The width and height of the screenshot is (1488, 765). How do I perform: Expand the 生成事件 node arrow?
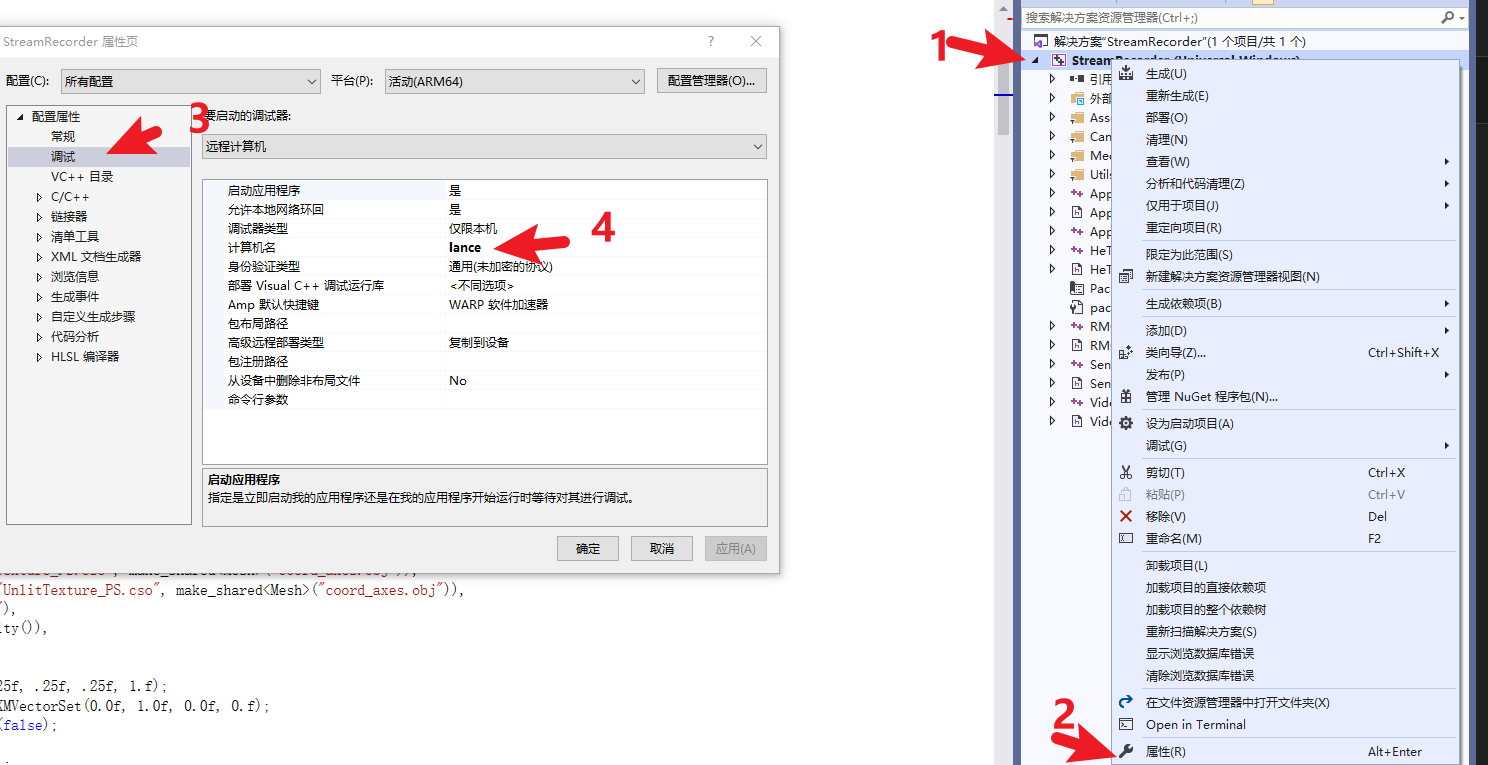tap(39, 297)
